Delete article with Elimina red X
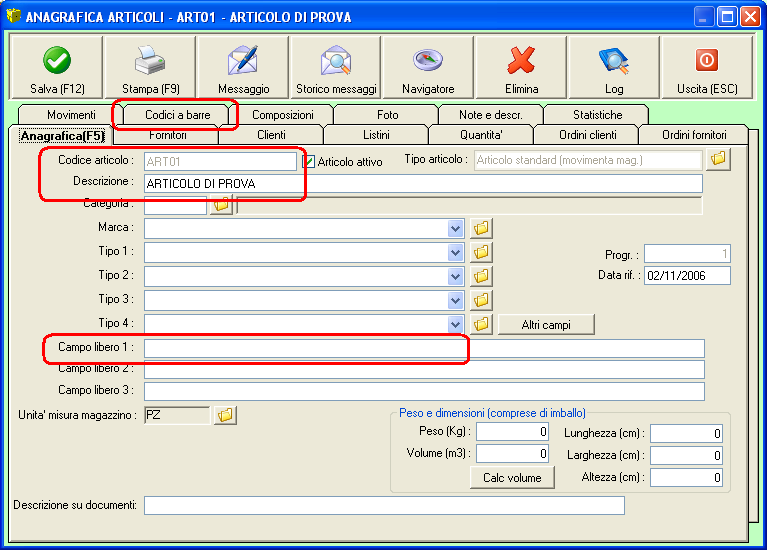This screenshot has height=550, width=767. click(x=521, y=68)
